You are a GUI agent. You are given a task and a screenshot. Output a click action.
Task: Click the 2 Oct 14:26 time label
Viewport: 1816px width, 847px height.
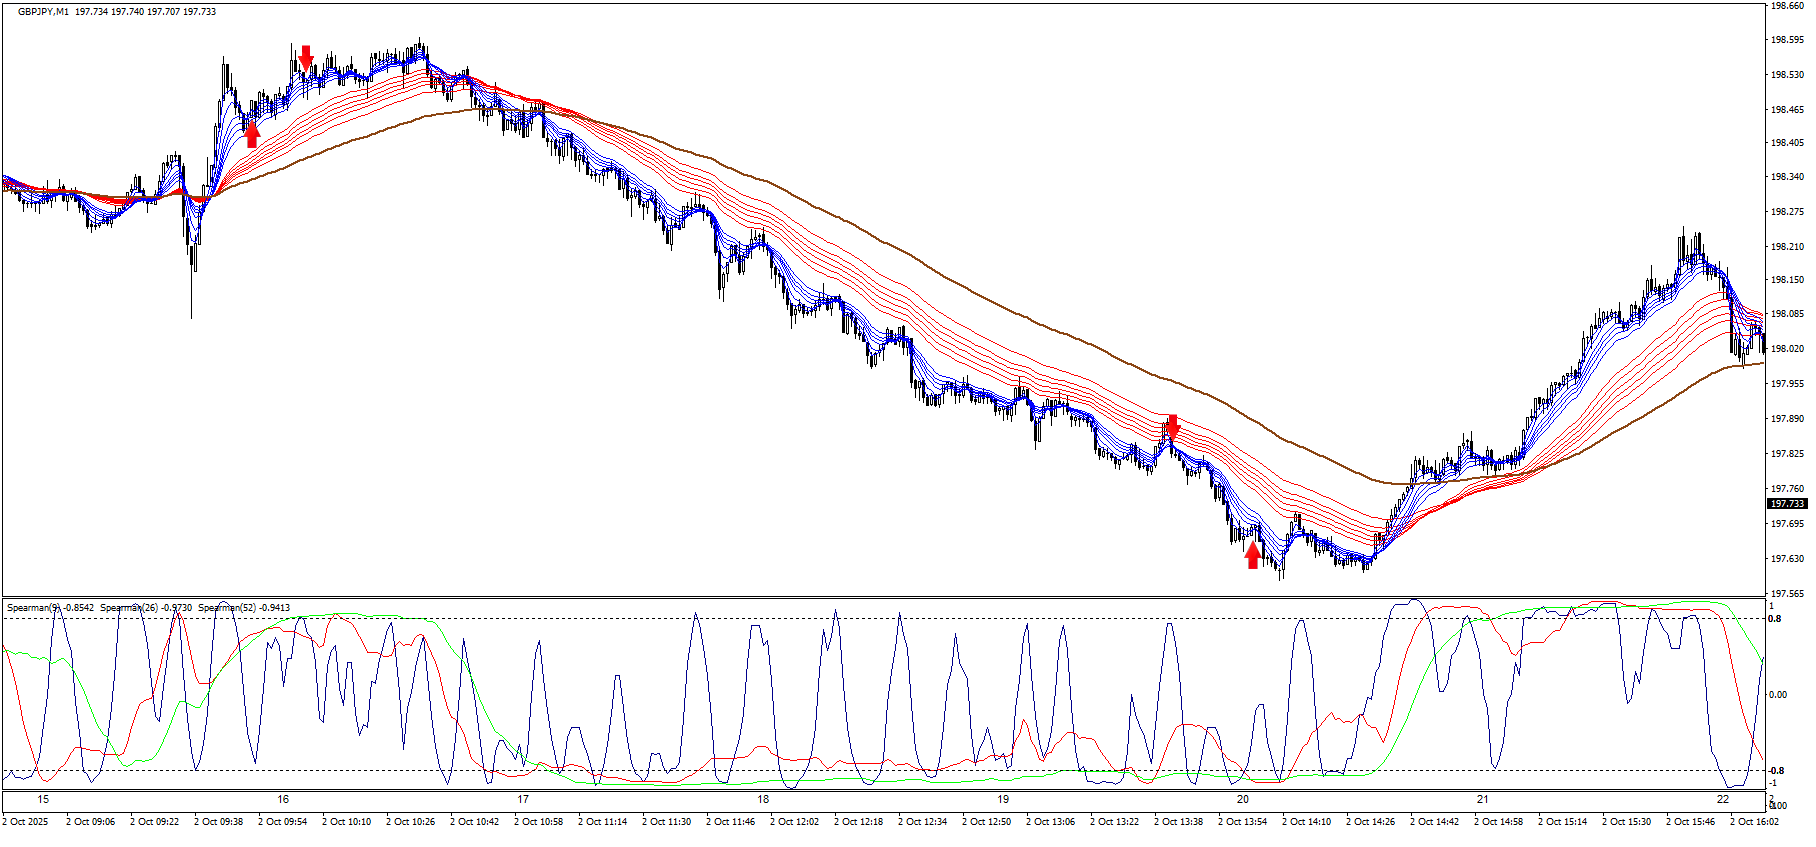(1371, 822)
